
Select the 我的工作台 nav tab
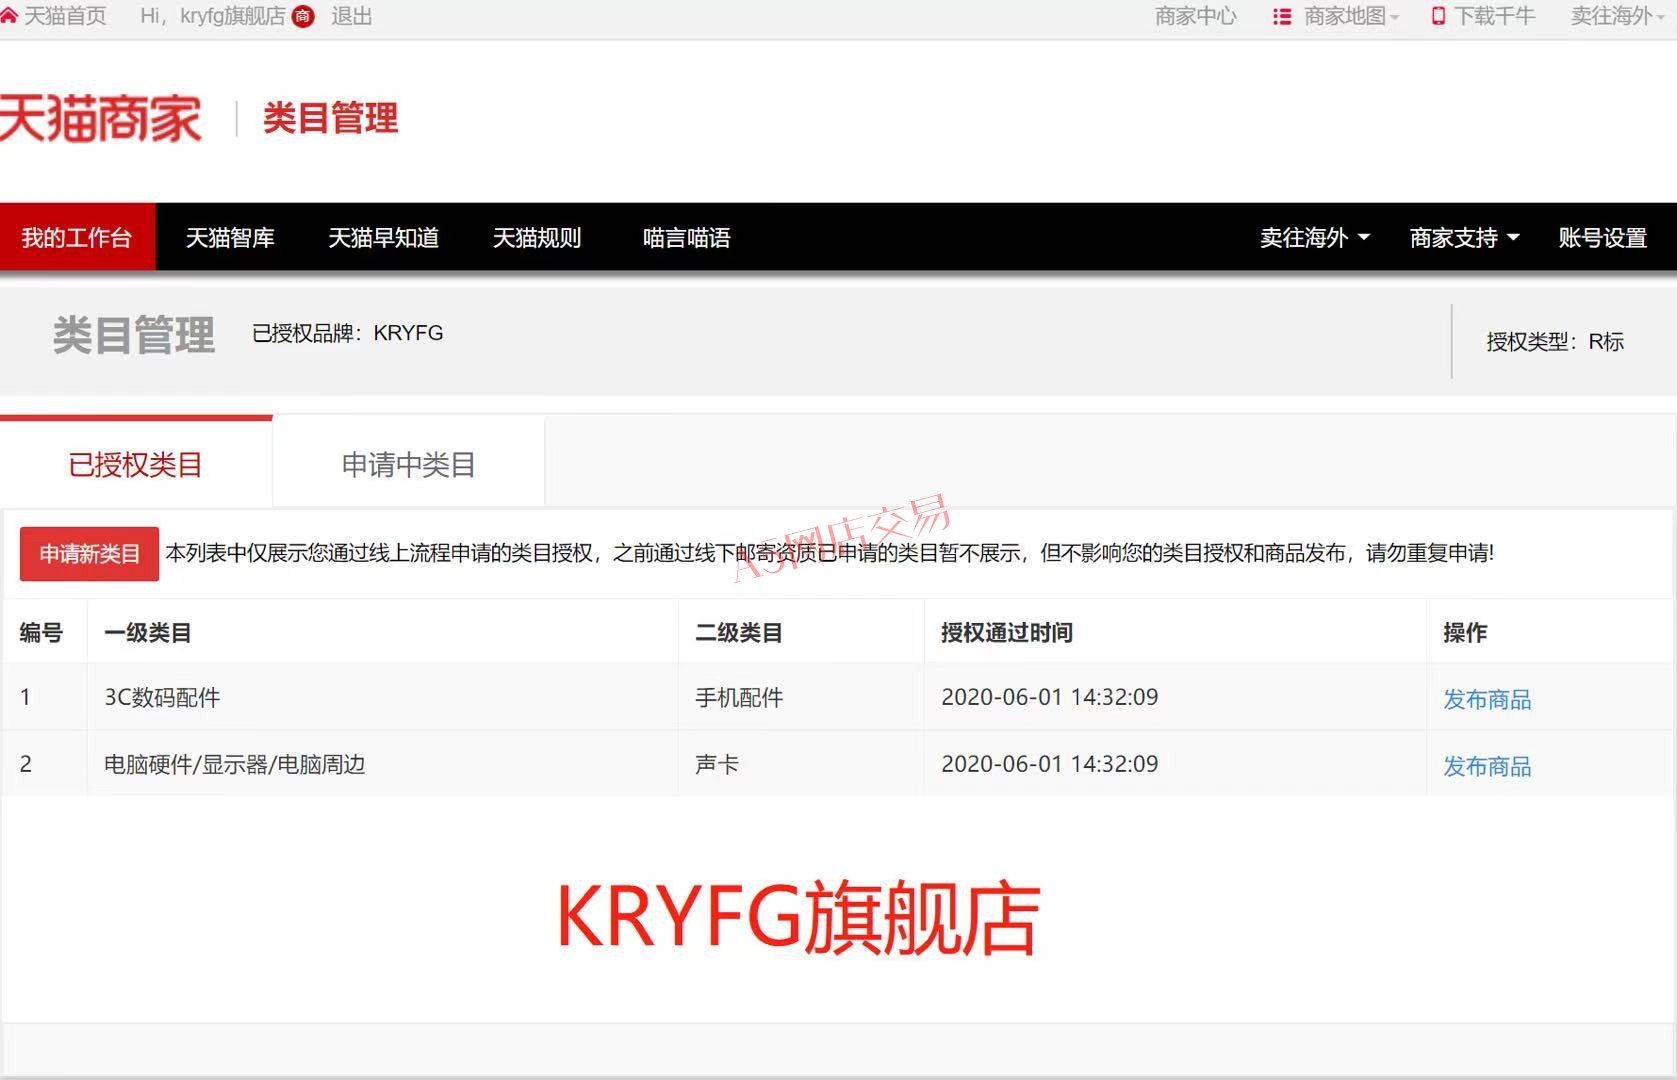tap(77, 238)
